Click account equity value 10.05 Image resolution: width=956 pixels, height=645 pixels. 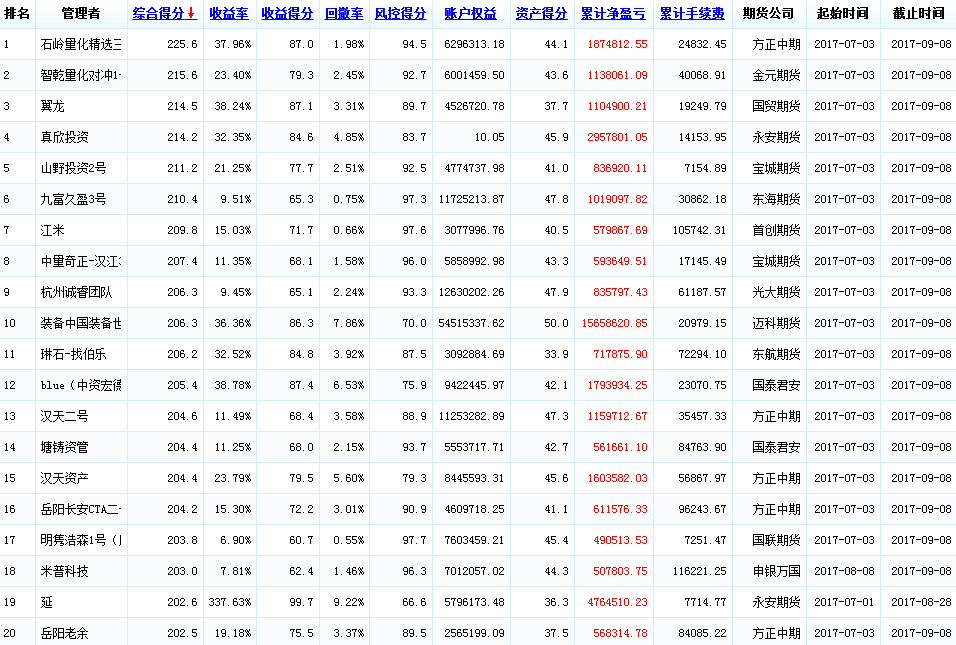tap(490, 137)
